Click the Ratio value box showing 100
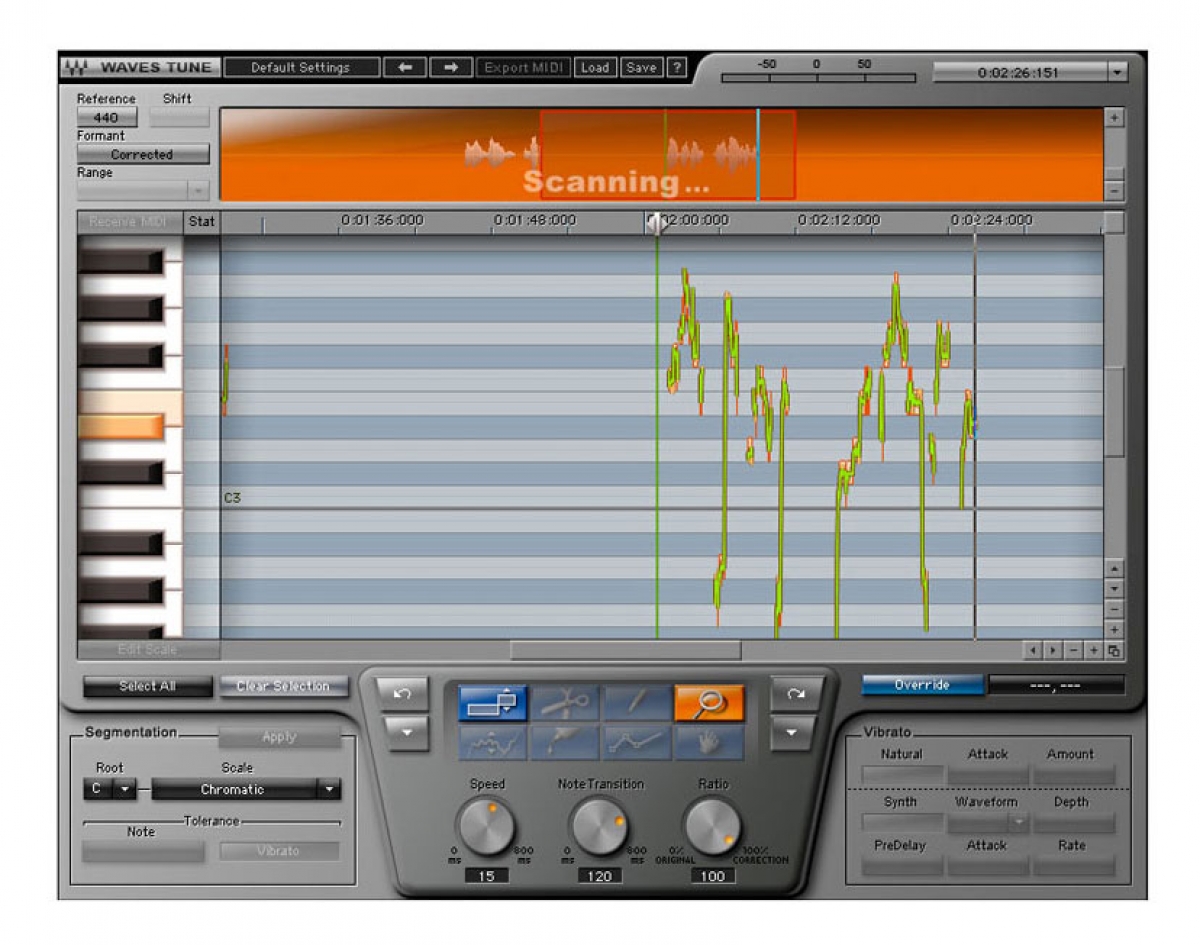The height and width of the screenshot is (945, 1200). click(x=713, y=876)
